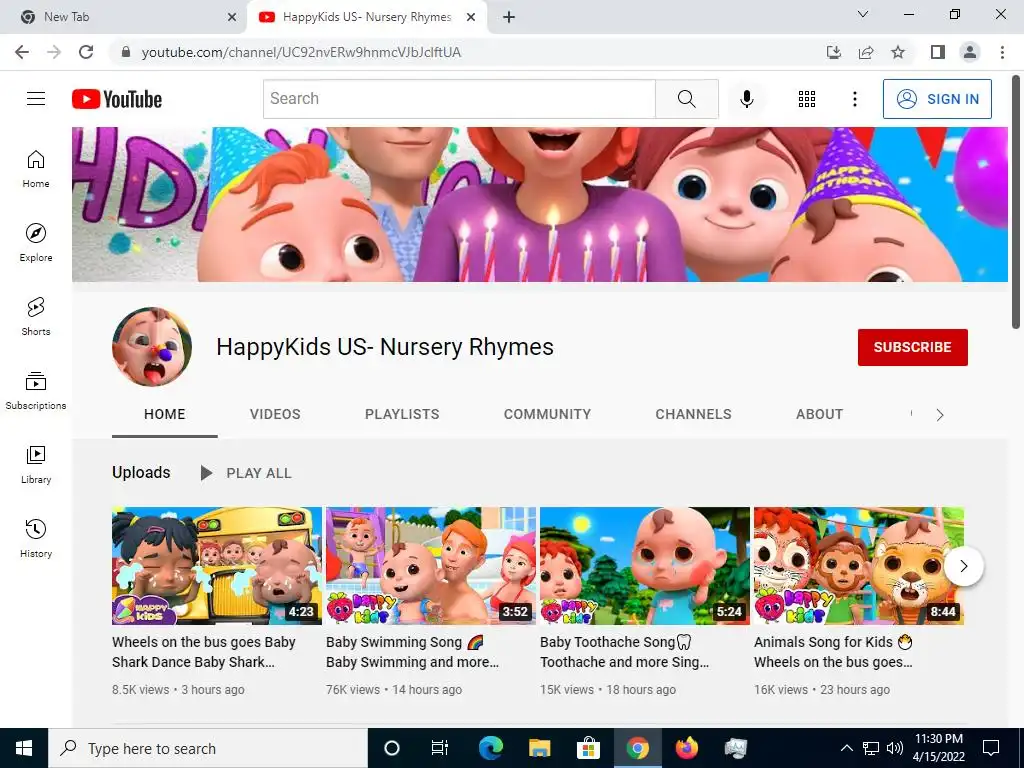Click the HappyKids channel avatar
The height and width of the screenshot is (768, 1024).
coord(152,347)
